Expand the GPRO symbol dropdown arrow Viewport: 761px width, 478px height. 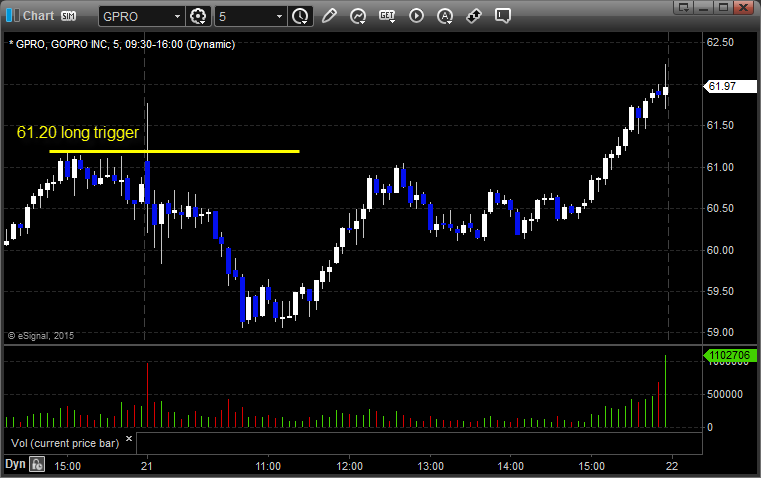[x=177, y=16]
